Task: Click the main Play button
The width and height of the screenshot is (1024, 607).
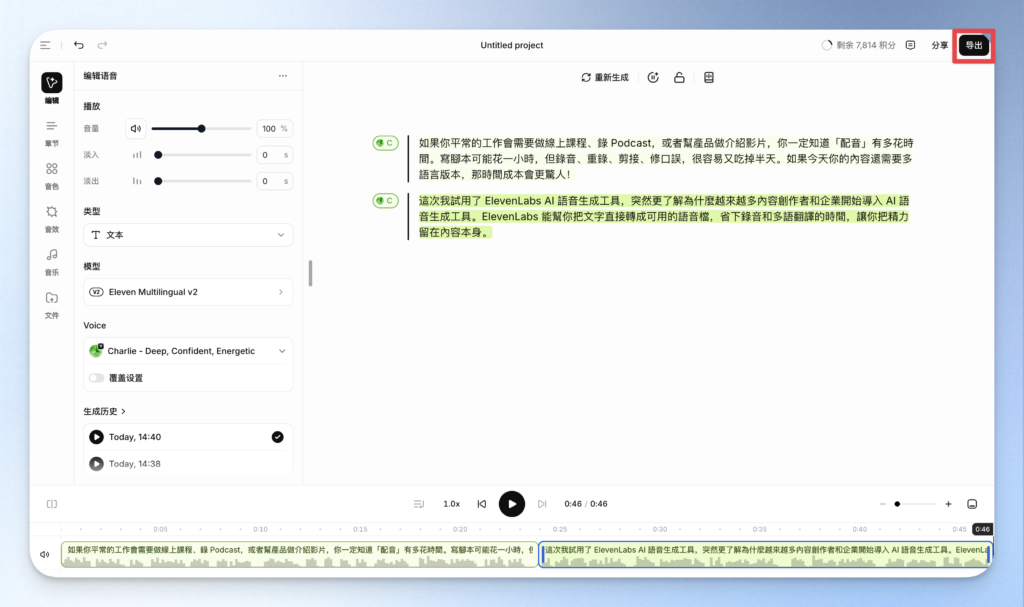Action: click(x=512, y=504)
